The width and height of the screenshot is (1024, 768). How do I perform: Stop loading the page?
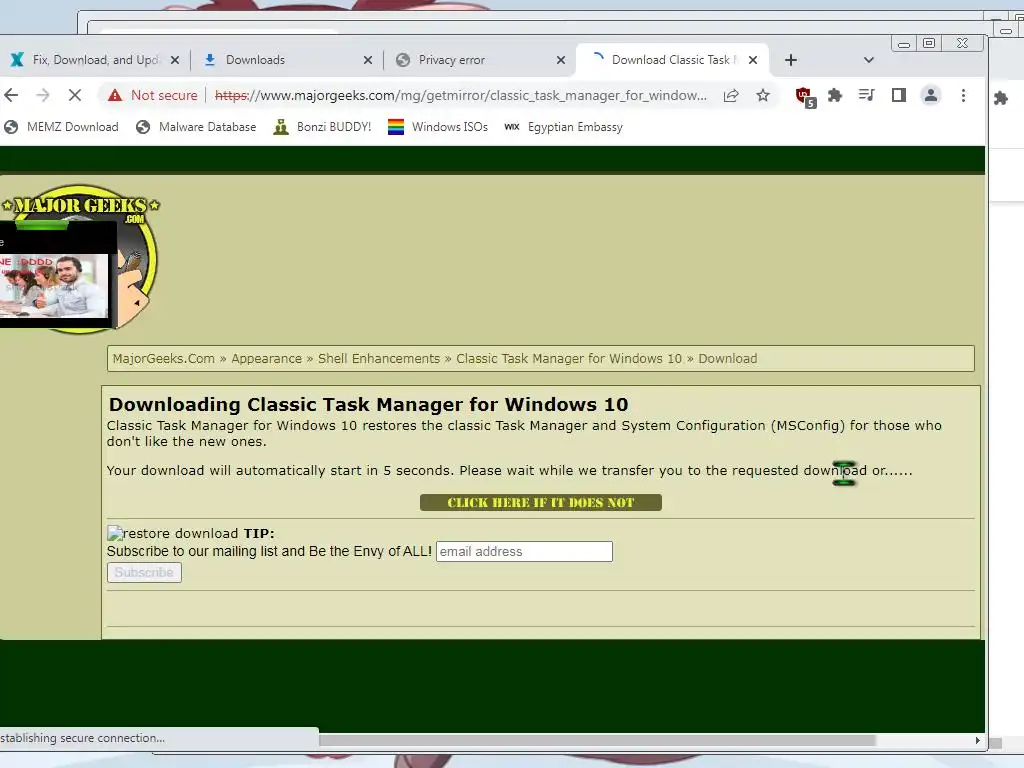pos(74,95)
